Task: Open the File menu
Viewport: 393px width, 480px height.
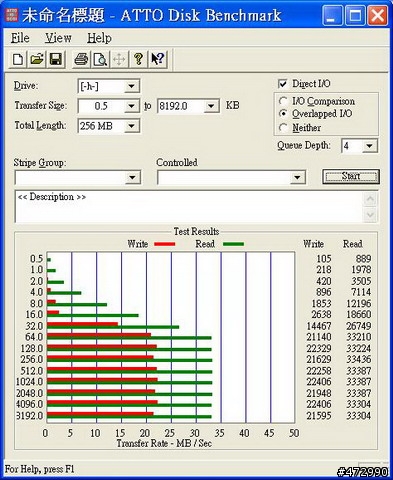Action: coord(20,38)
